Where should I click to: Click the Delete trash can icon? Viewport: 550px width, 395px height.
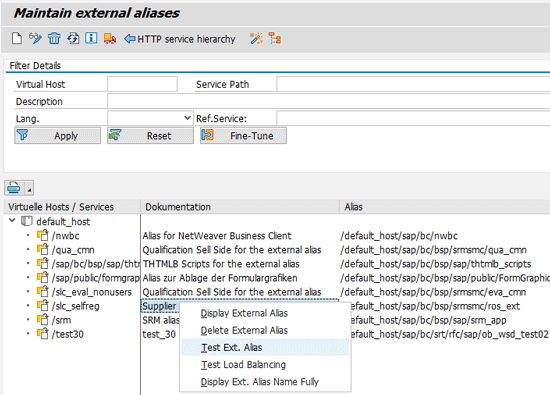coord(54,38)
